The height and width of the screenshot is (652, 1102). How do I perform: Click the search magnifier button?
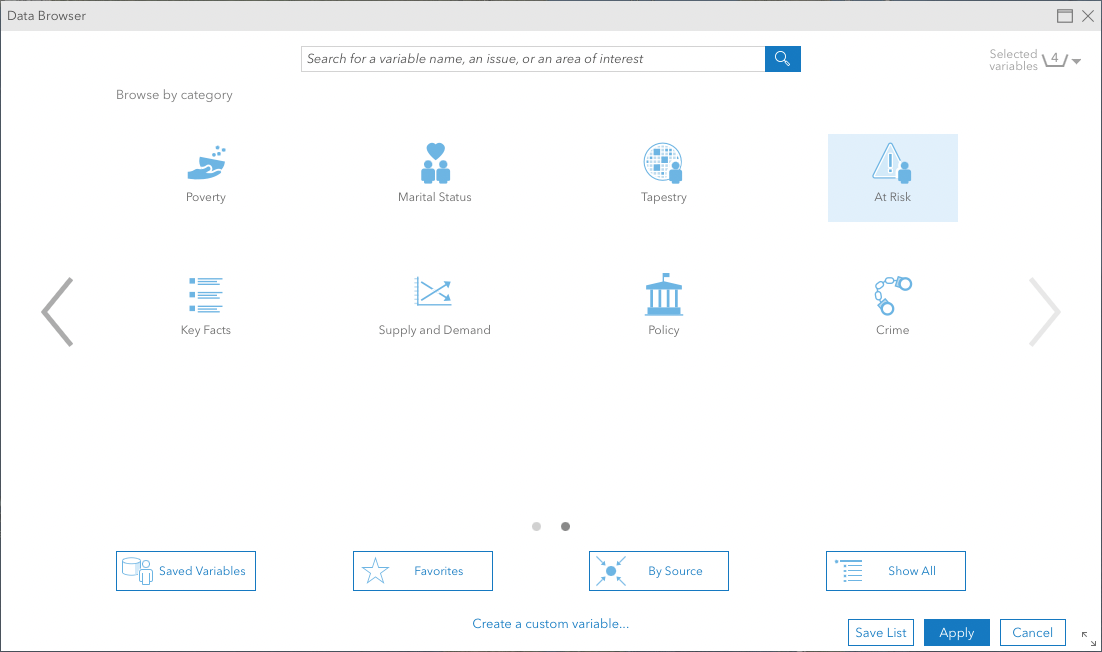[x=782, y=59]
